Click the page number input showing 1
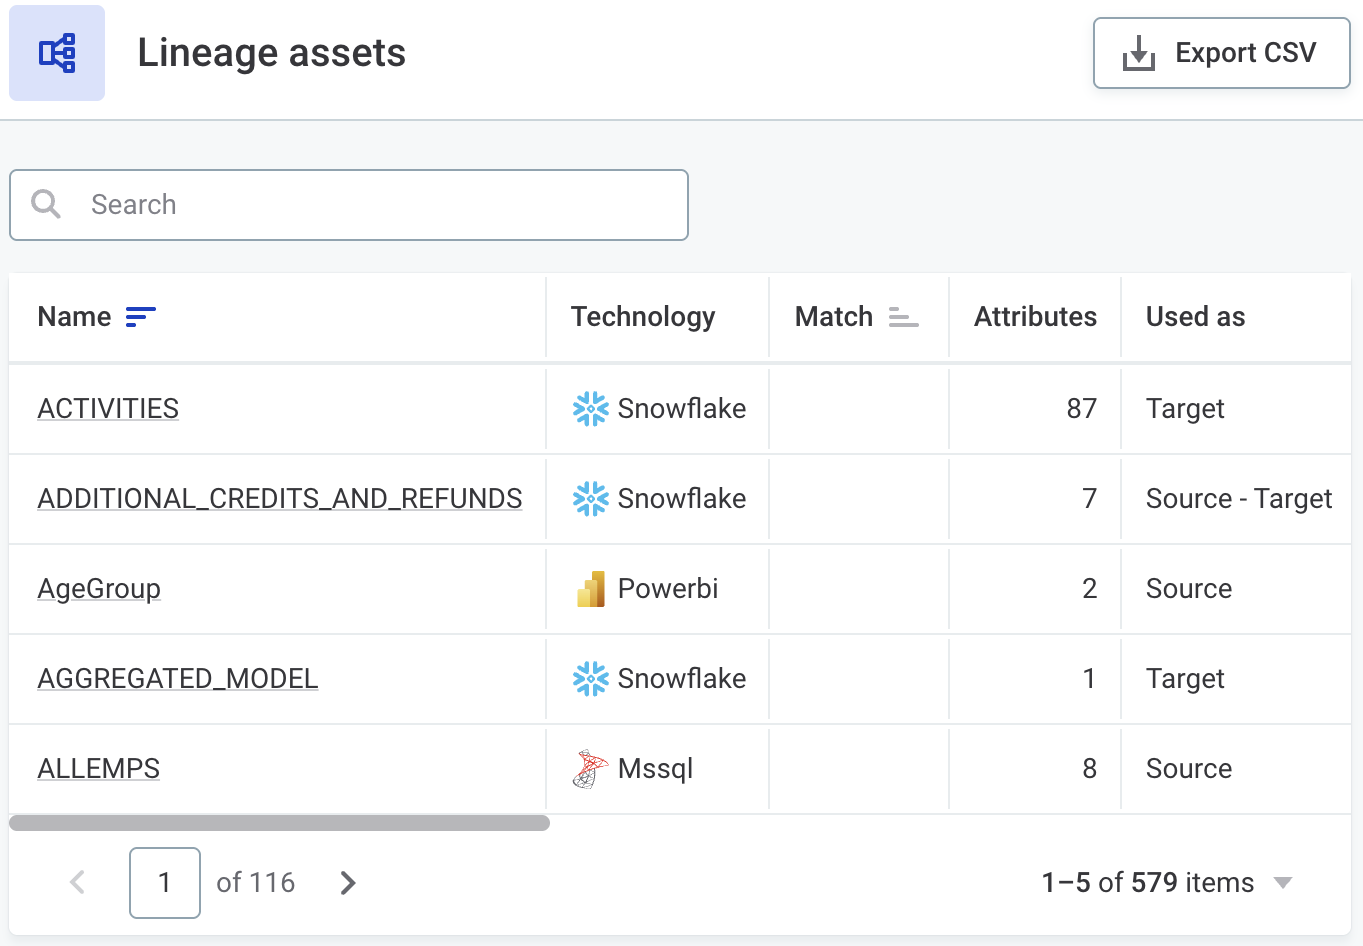 (x=164, y=883)
